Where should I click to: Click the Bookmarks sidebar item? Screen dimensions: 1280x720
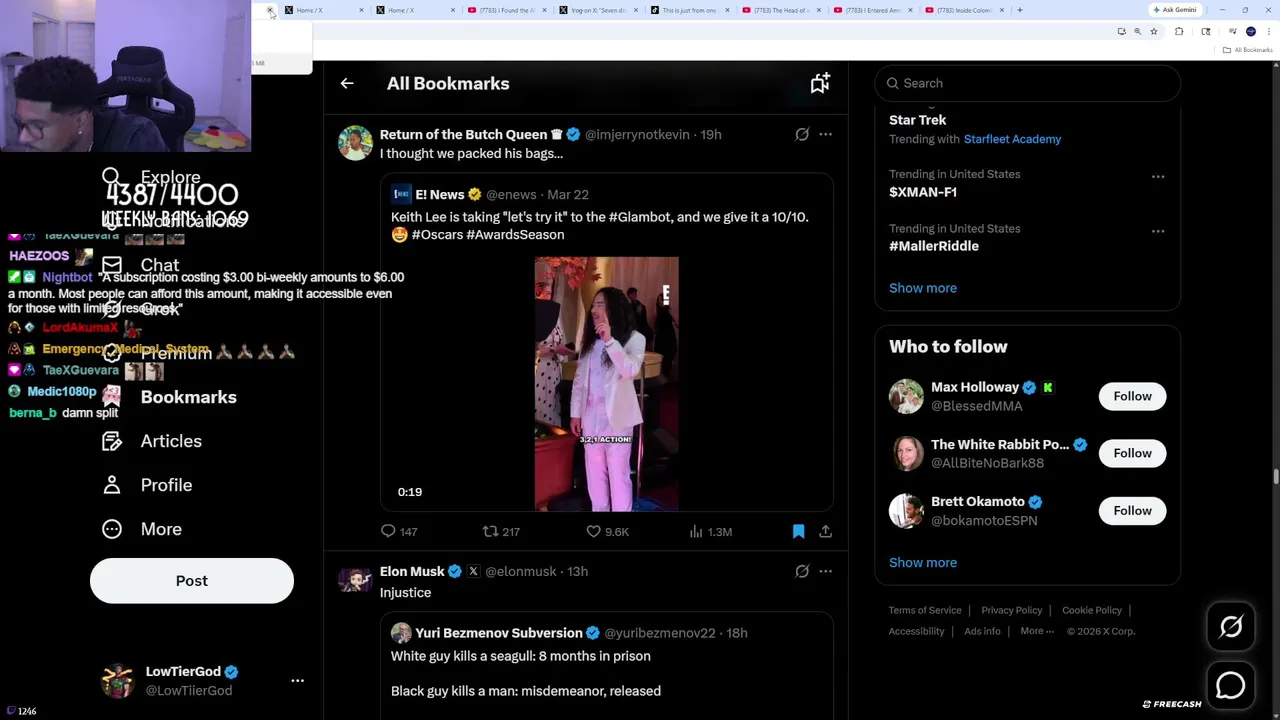170,397
